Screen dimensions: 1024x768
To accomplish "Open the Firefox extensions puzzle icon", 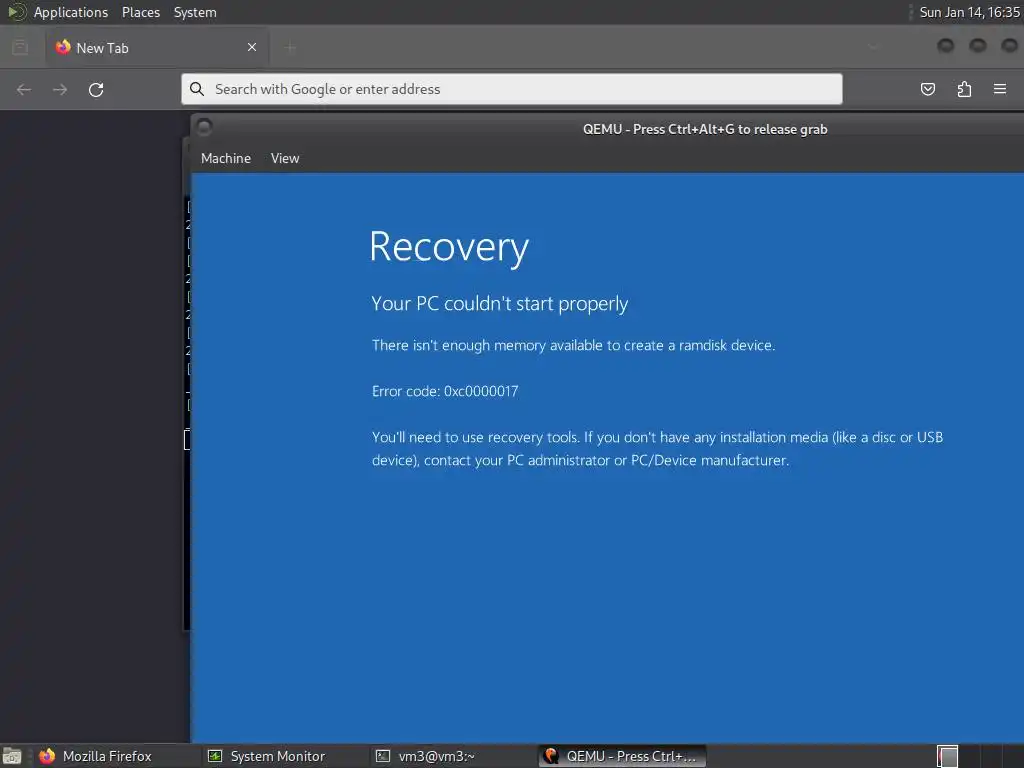I will point(964,89).
